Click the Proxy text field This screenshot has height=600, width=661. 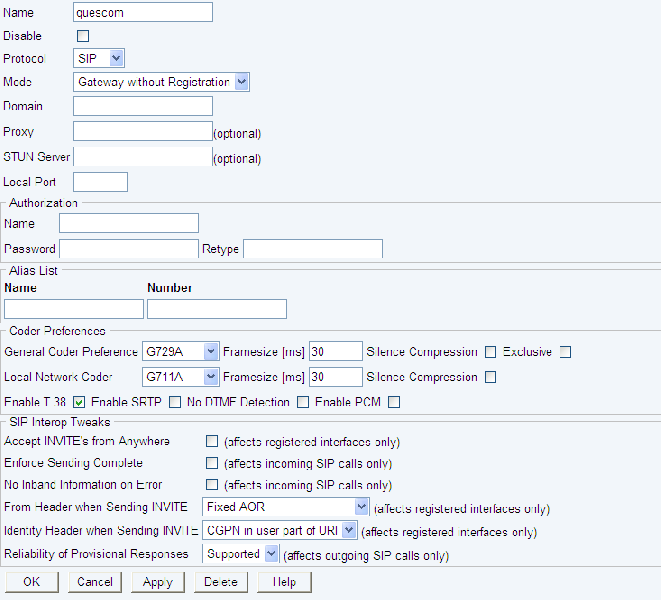pos(143,131)
